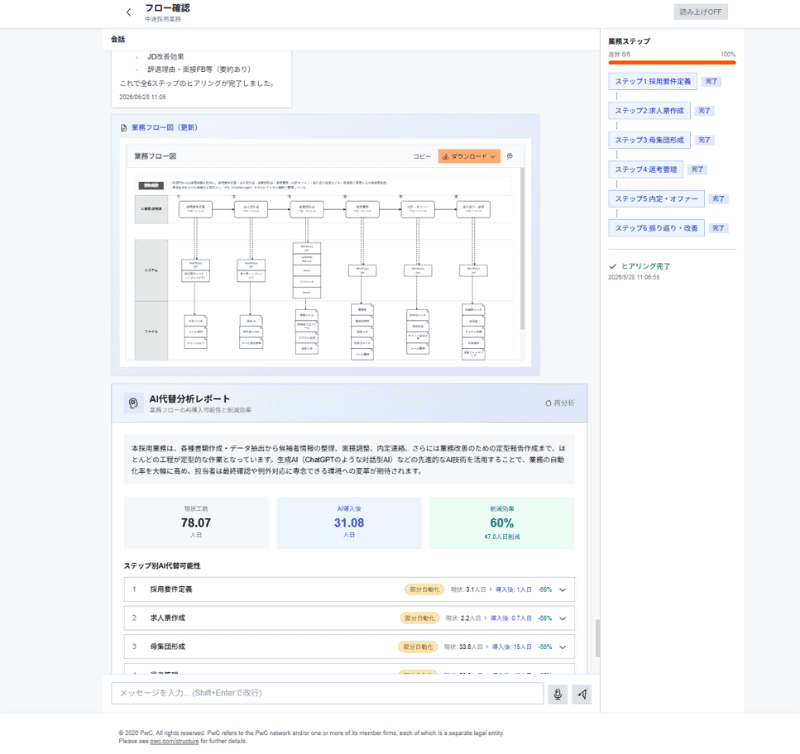Click the フロー確認 page title

coord(167,8)
